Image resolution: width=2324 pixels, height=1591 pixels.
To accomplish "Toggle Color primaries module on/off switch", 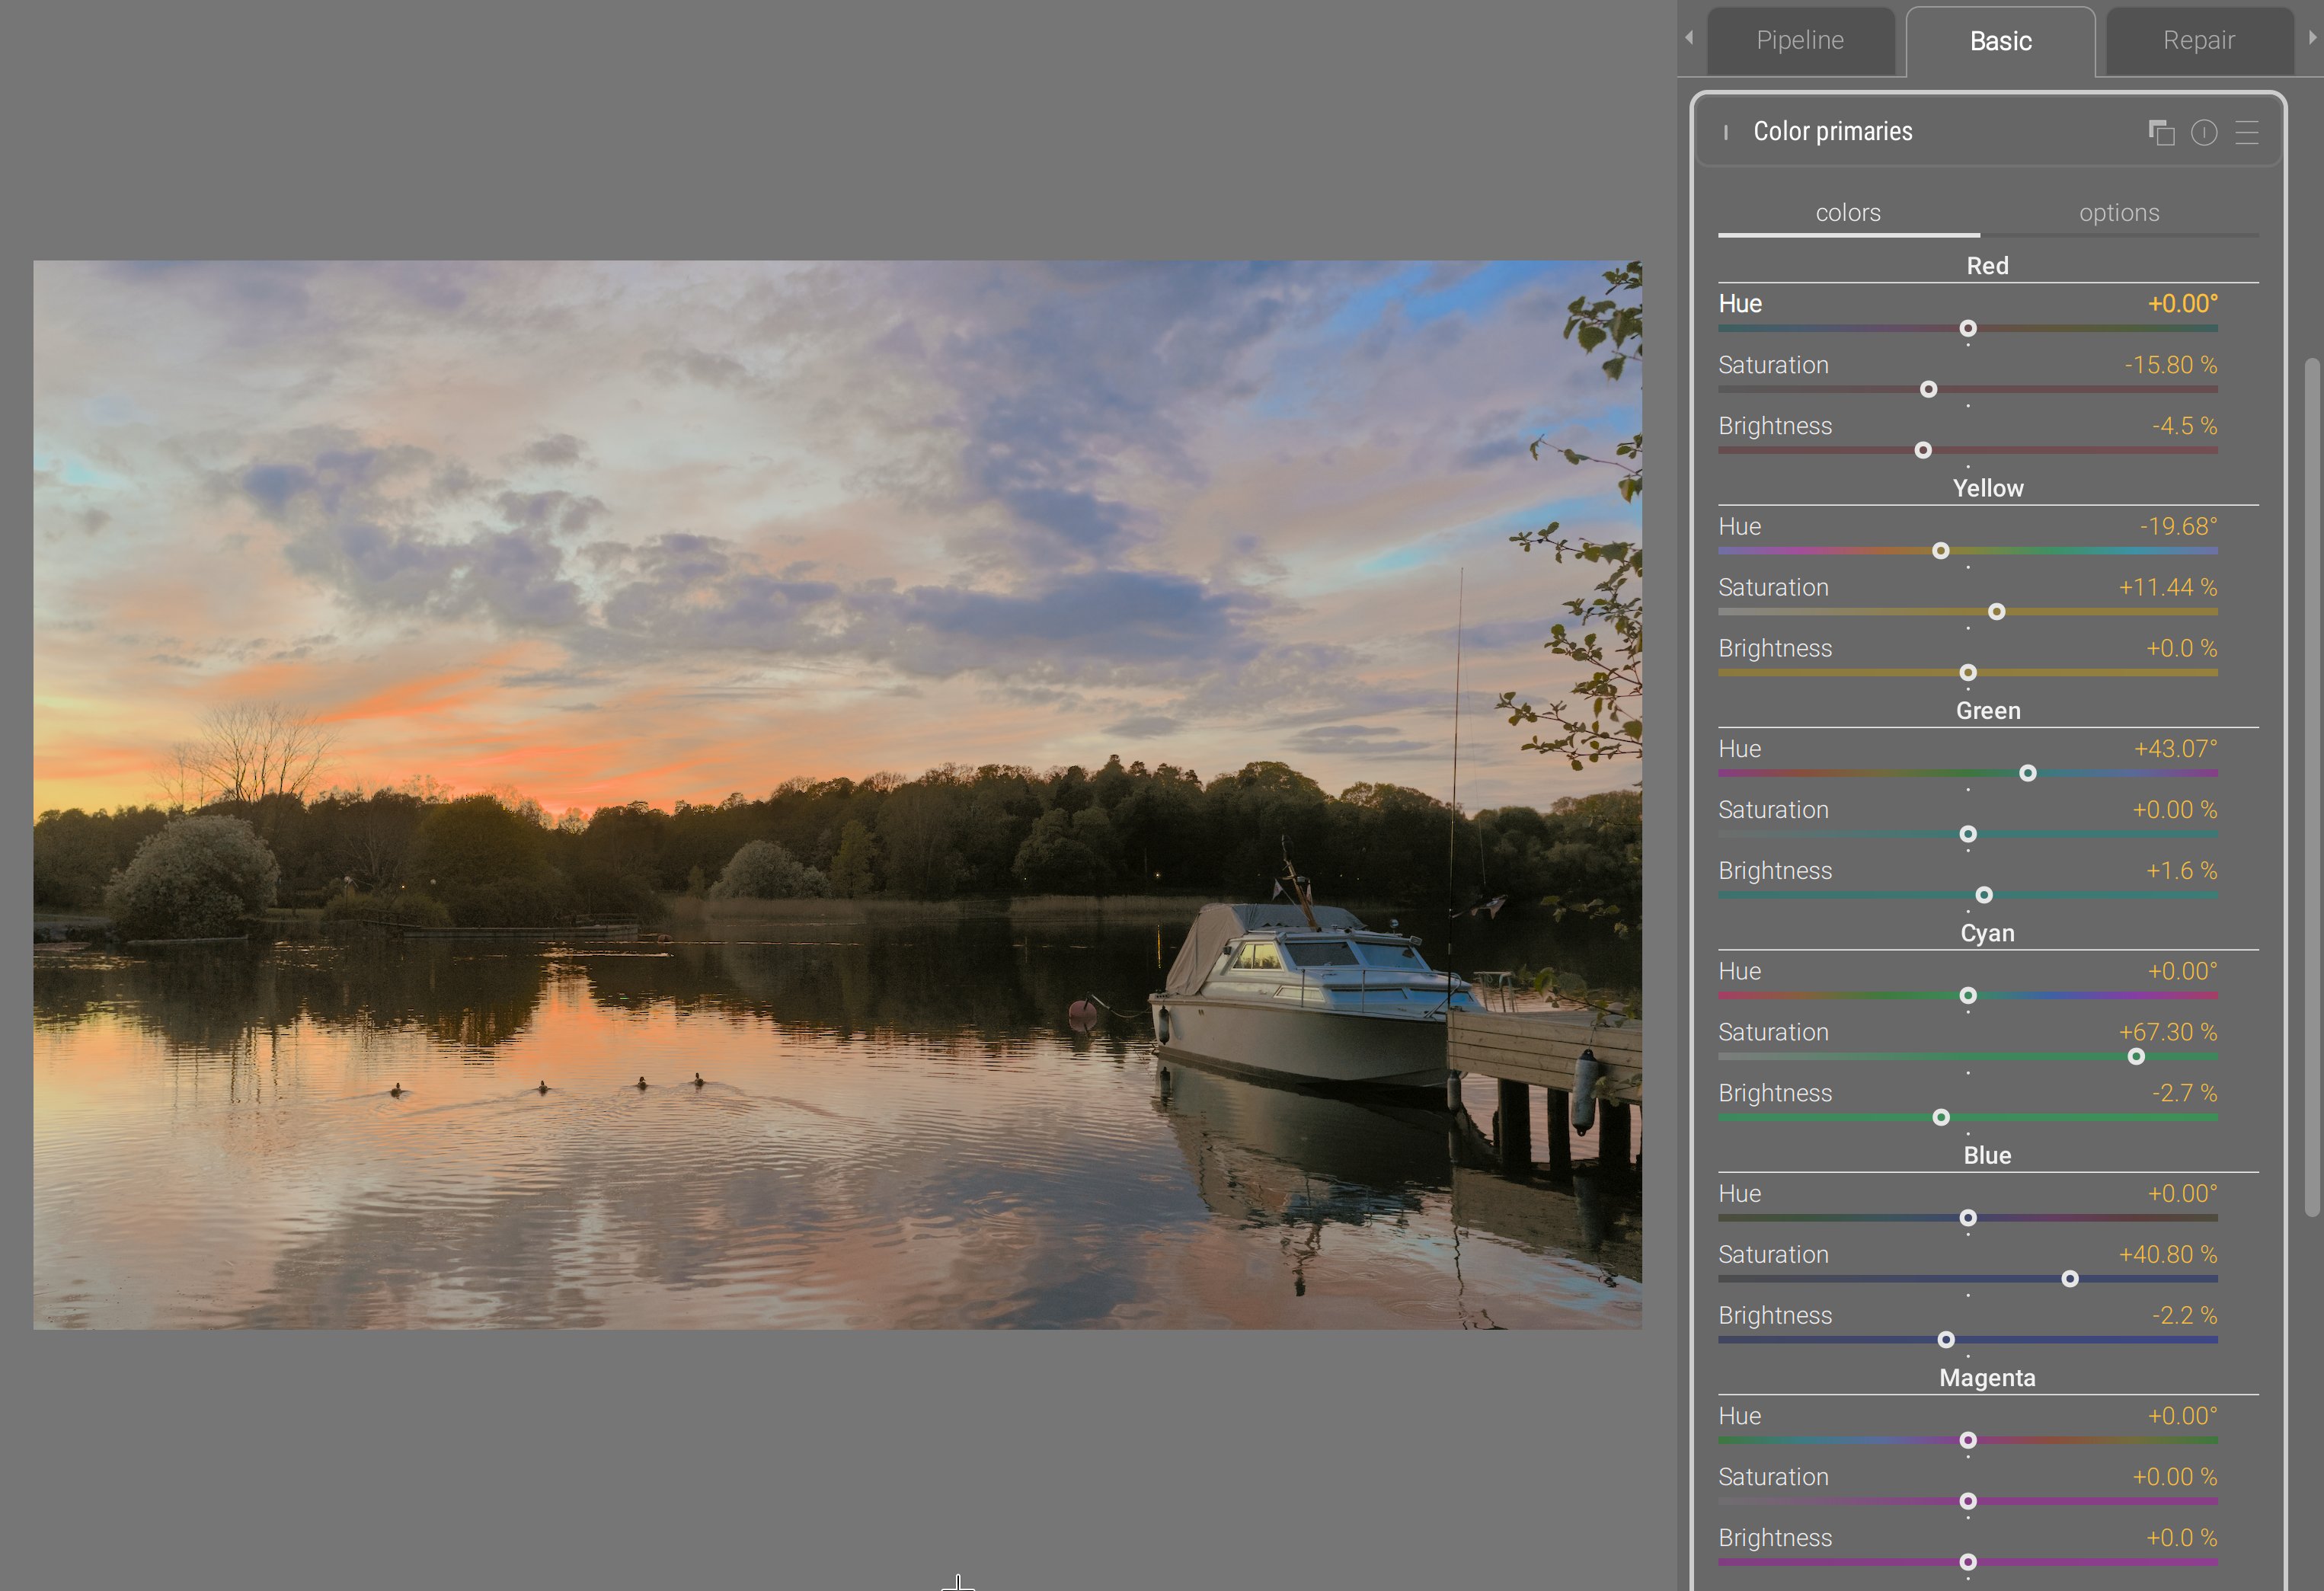I will coord(1726,132).
